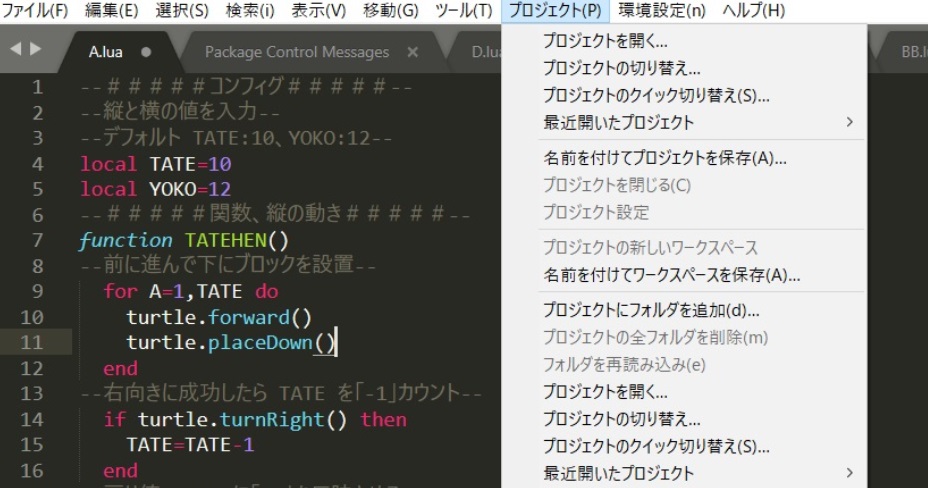Click the 'TATE=TATE-1' statement
928x488 pixels.
pyautogui.click(x=190, y=445)
